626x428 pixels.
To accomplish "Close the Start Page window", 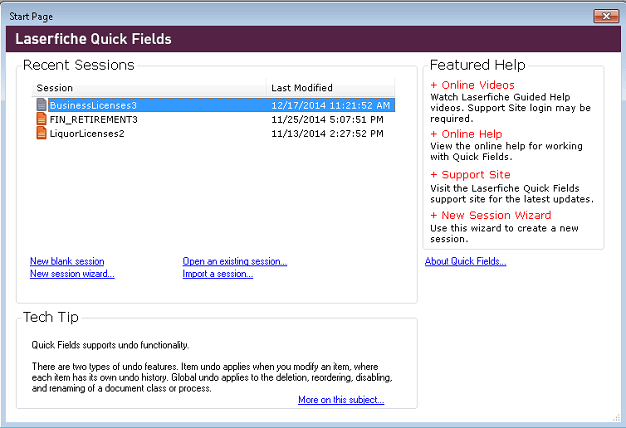I will pyautogui.click(x=606, y=16).
